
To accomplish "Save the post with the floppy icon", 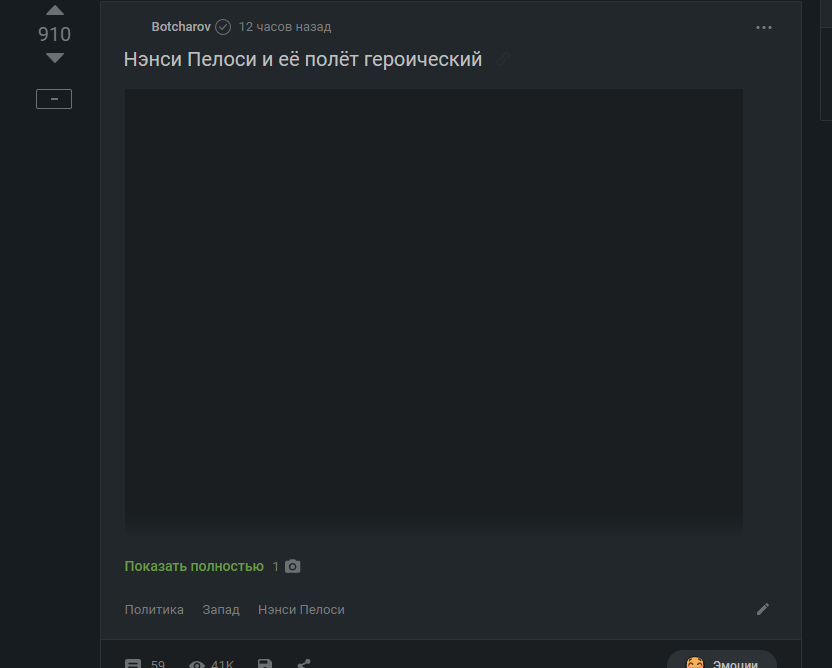I will tap(265, 664).
